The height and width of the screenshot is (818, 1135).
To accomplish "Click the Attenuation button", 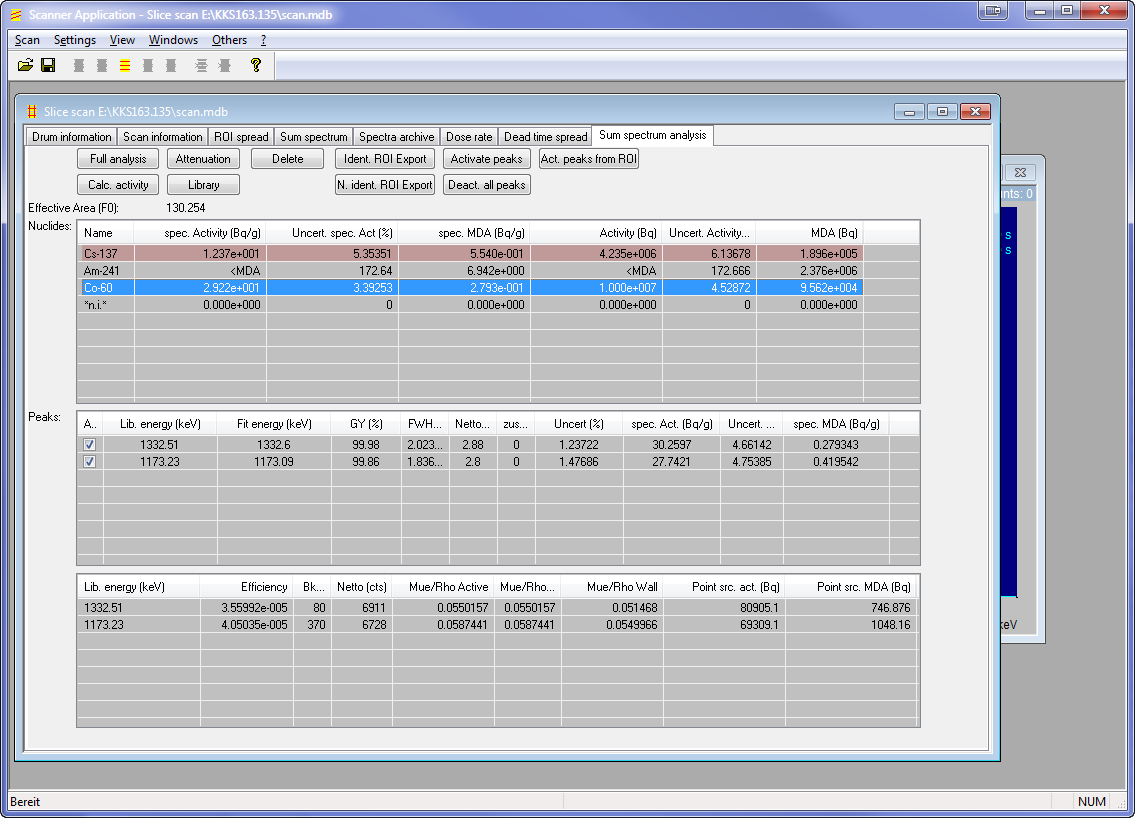I will click(x=203, y=159).
